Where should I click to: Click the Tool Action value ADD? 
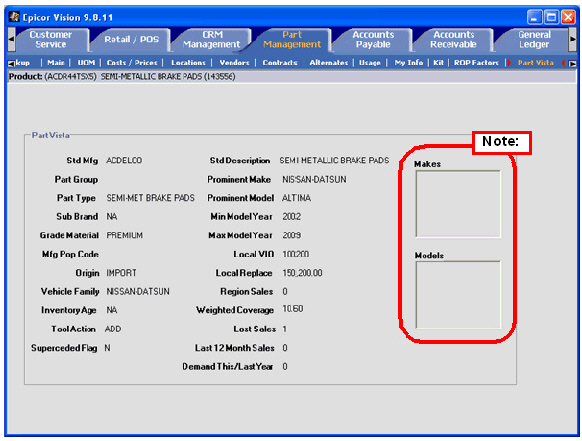tap(113, 329)
